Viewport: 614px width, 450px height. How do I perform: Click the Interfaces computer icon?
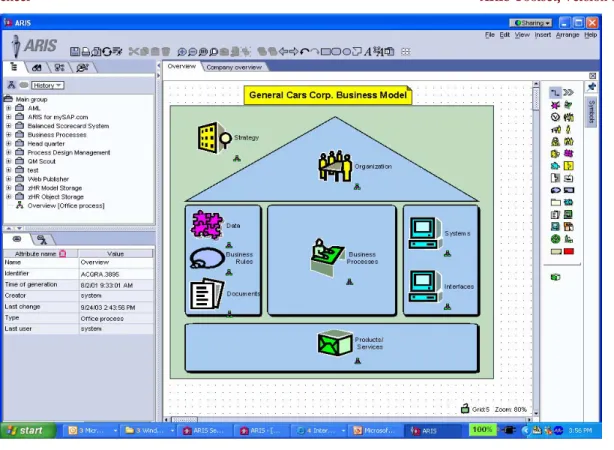click(425, 286)
